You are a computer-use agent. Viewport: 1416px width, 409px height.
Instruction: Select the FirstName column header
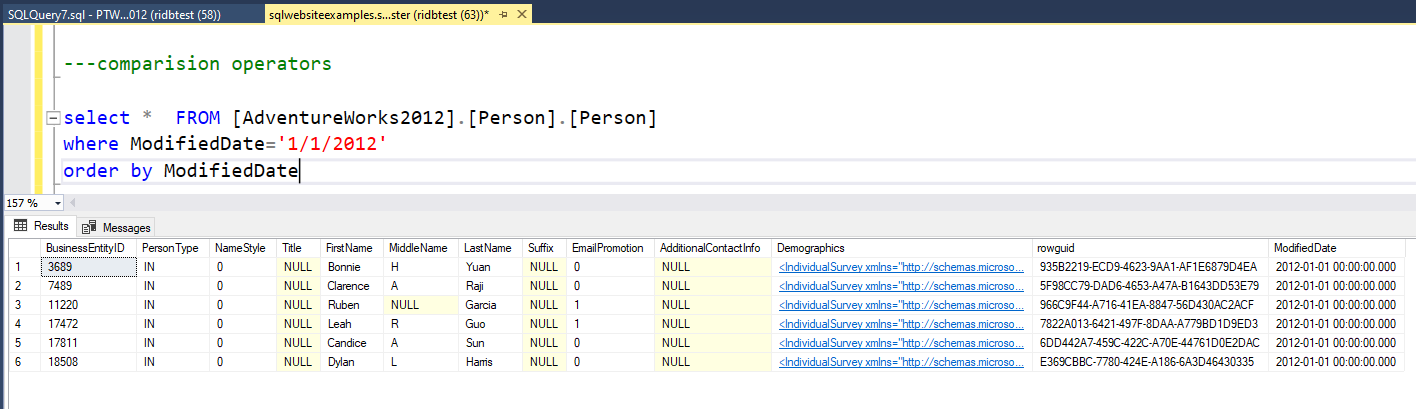352,247
